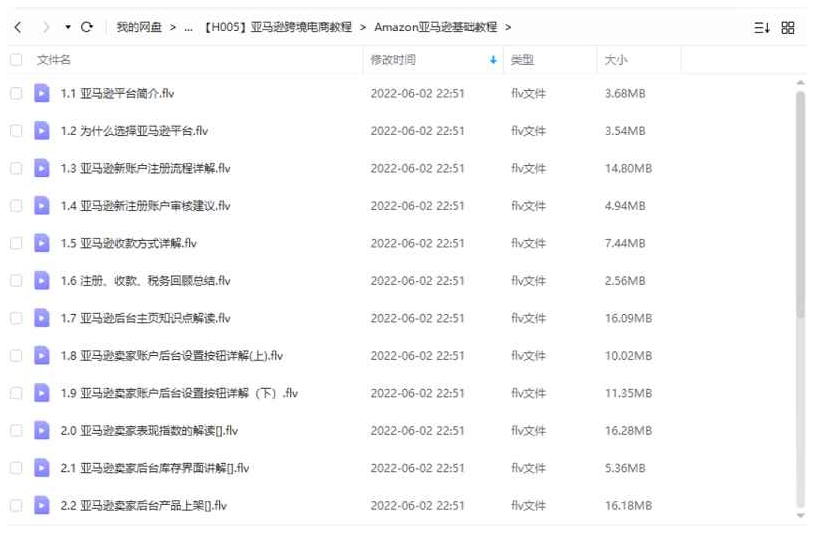This screenshot has height=533, width=821.
Task: Click video icon of 1.2 为什么选择亚马逊平台.flv
Action: point(42,131)
